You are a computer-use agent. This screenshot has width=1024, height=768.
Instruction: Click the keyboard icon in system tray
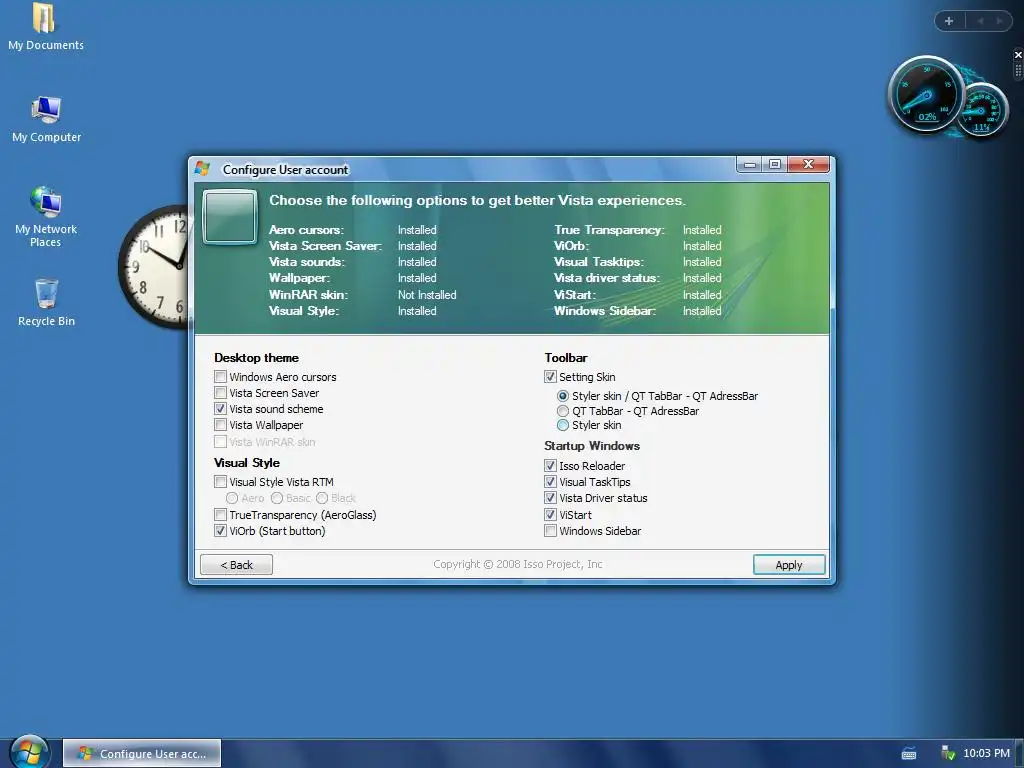pyautogui.click(x=908, y=754)
